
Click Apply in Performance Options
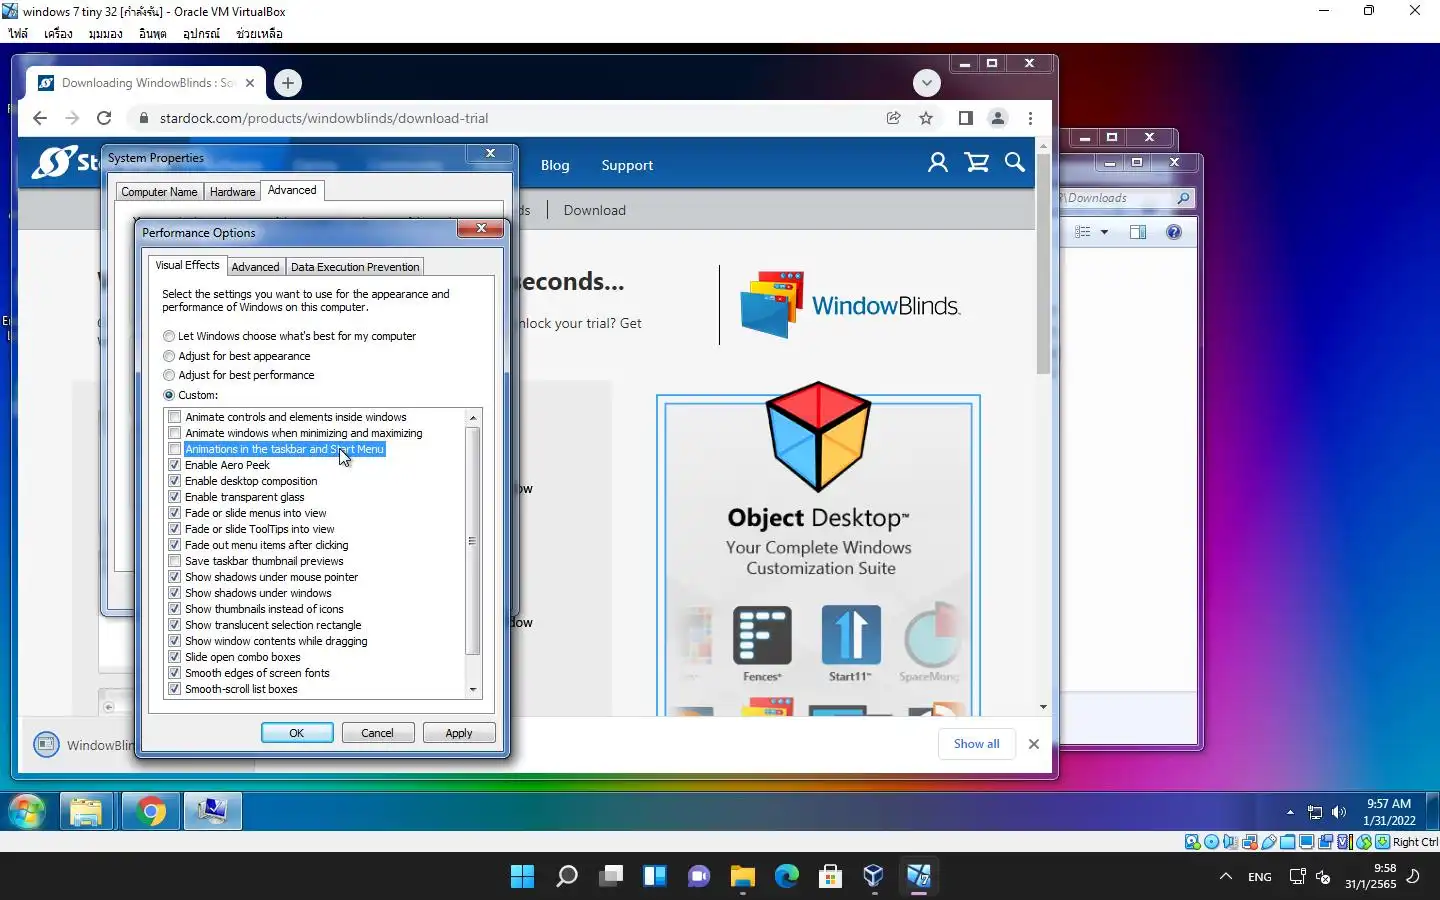tap(459, 733)
